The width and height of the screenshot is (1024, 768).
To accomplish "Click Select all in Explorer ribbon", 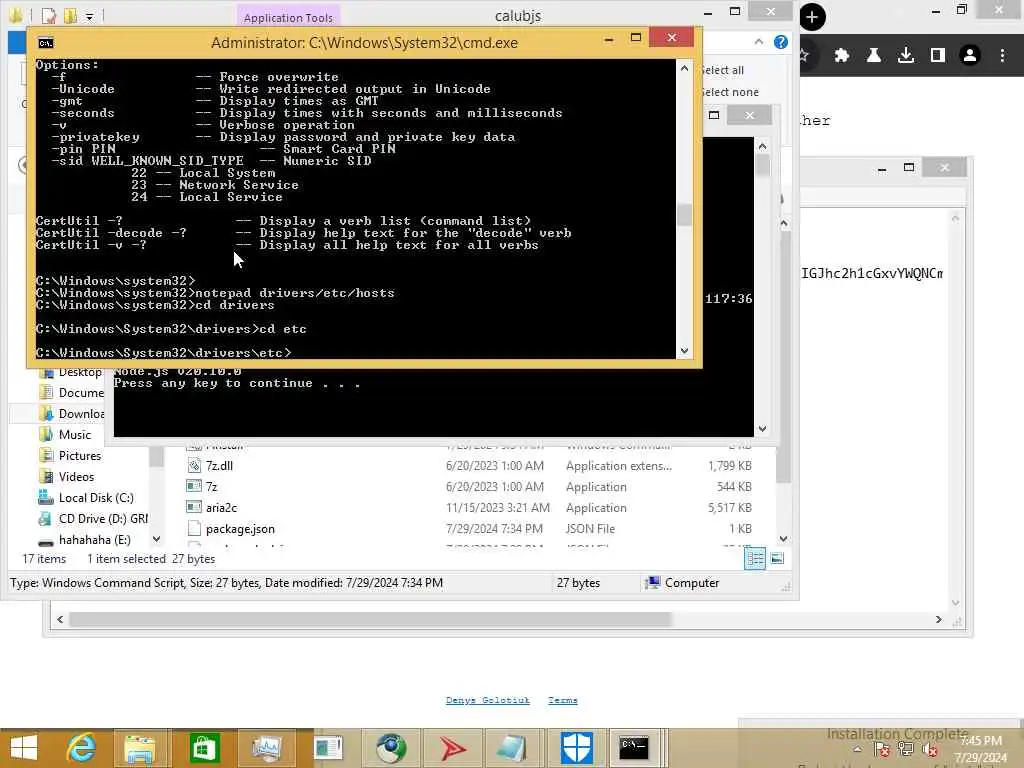I will 723,70.
